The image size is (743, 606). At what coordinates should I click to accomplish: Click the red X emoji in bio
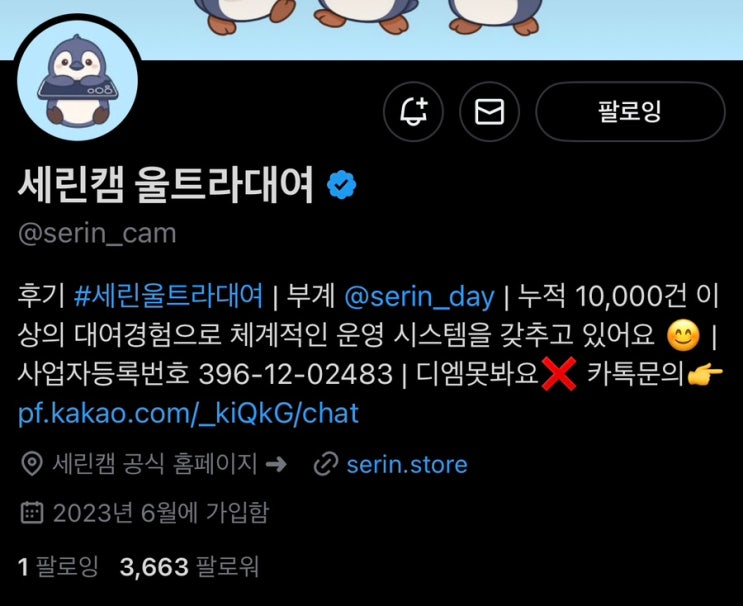(x=559, y=374)
